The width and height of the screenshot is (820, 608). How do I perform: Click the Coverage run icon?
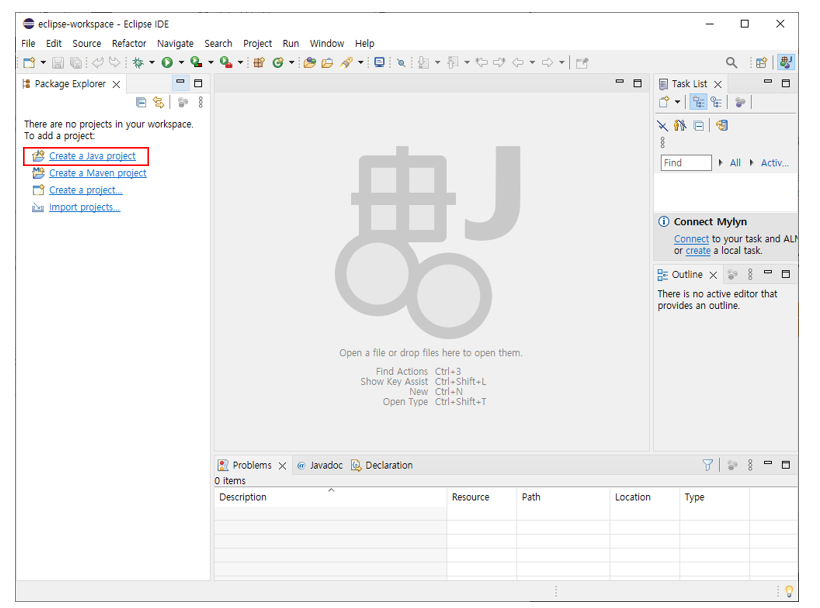point(196,63)
